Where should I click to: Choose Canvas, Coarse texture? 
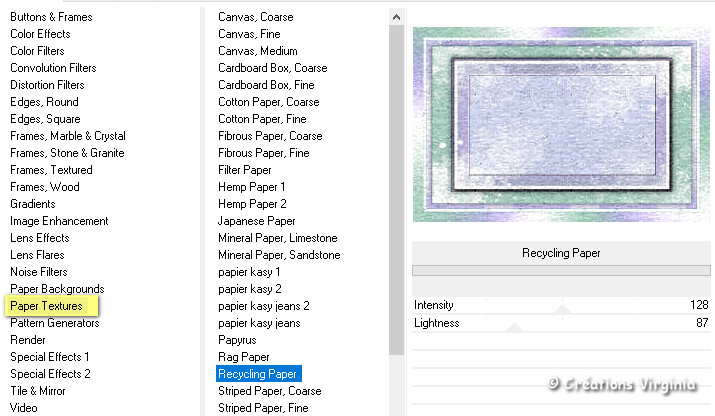(255, 17)
